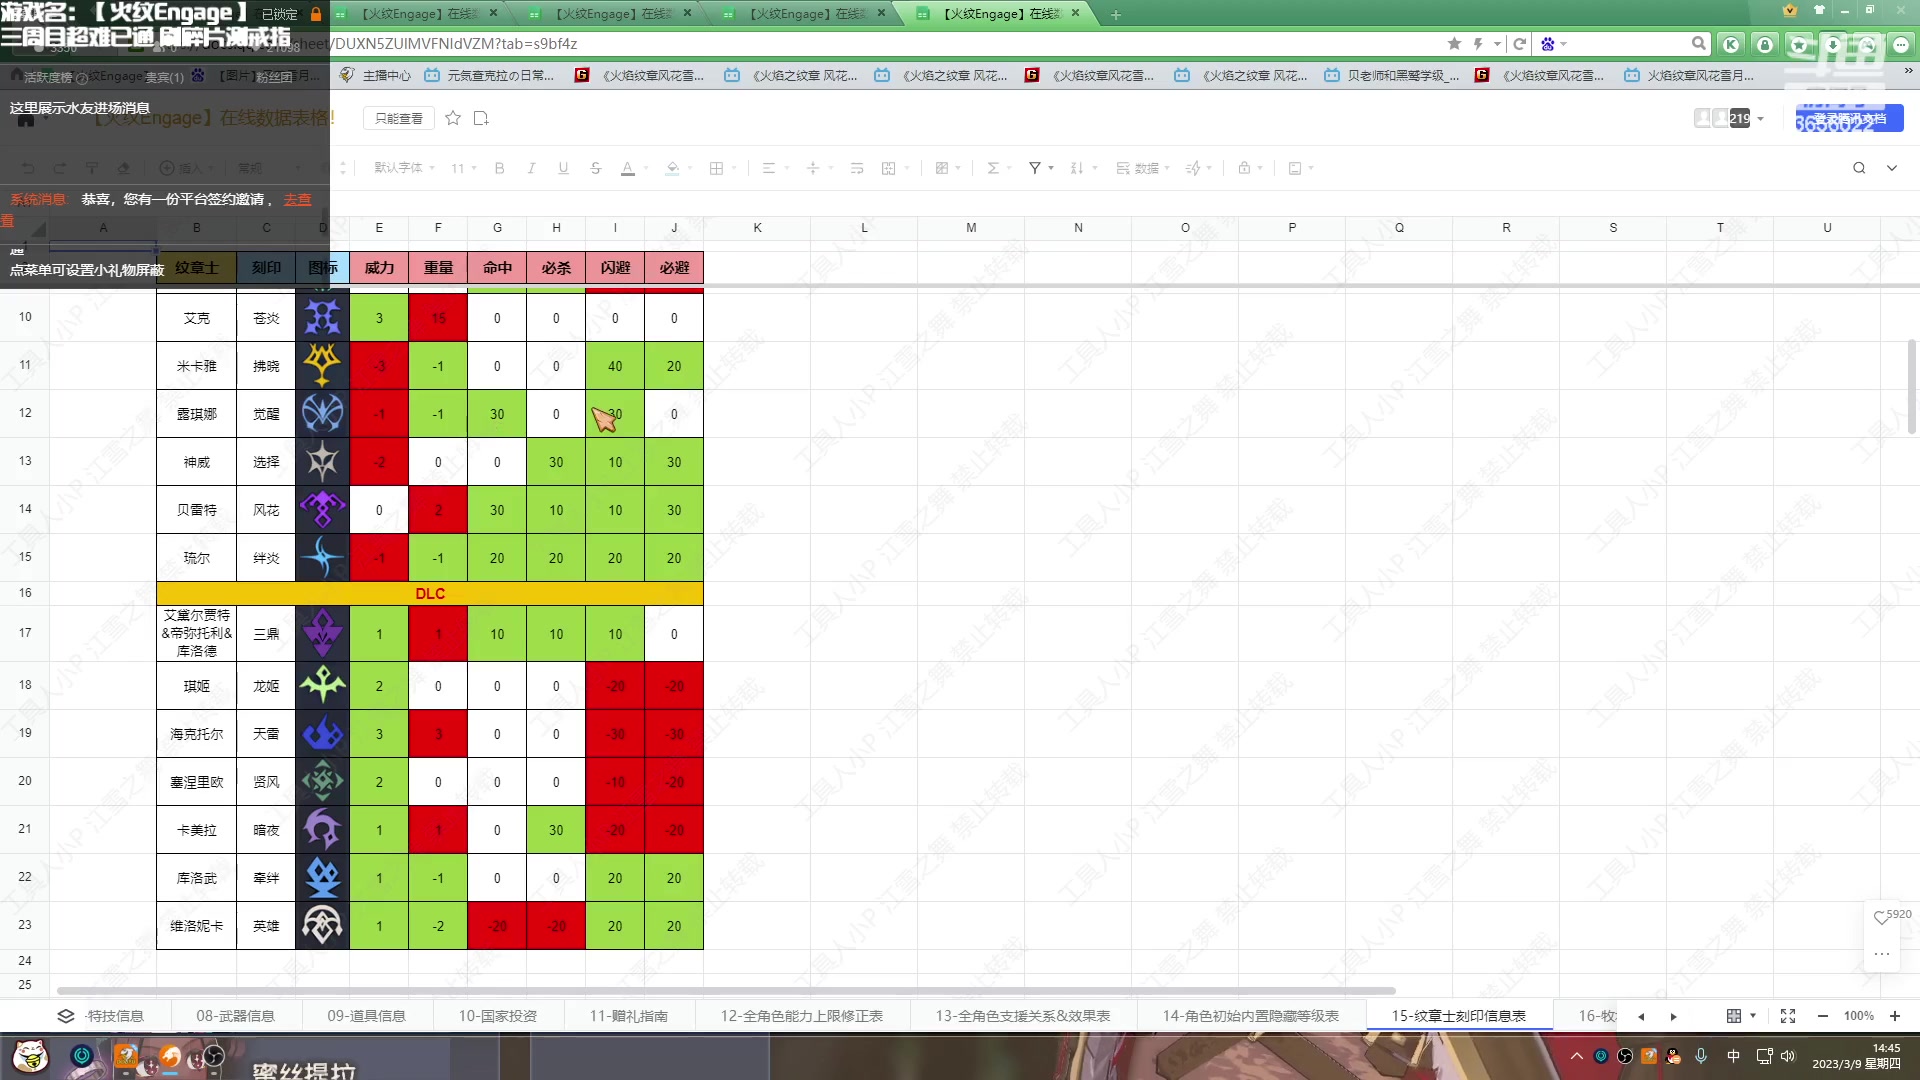Open the 贝老师和黑鹫学级 bookmark
Screen dimensions: 1920x1080
click(1391, 75)
